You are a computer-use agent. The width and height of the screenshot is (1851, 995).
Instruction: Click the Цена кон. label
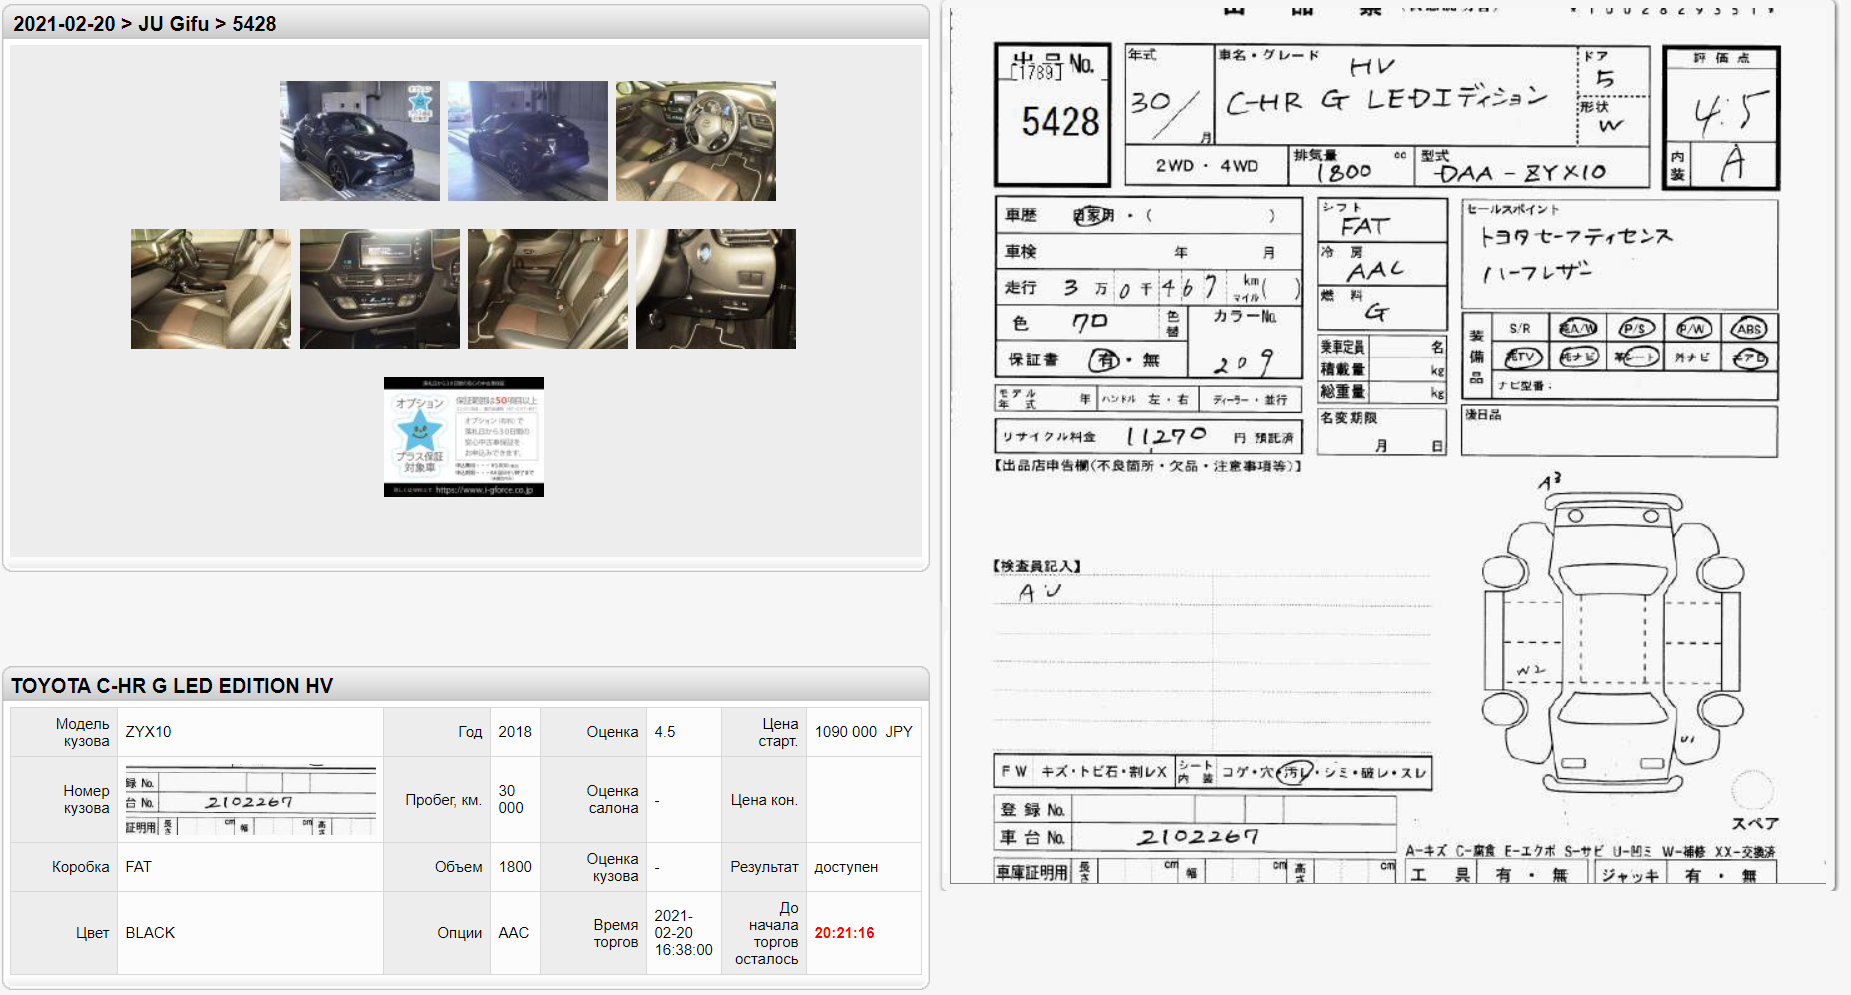[x=764, y=800]
